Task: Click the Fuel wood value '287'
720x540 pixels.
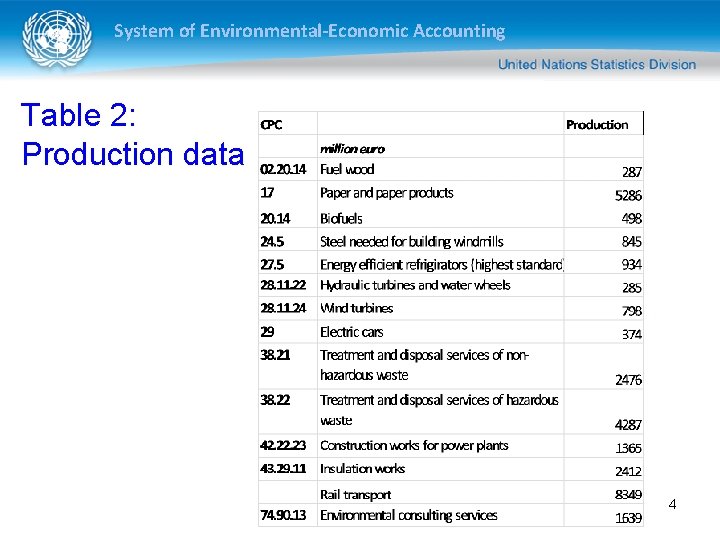Action: pyautogui.click(x=632, y=172)
